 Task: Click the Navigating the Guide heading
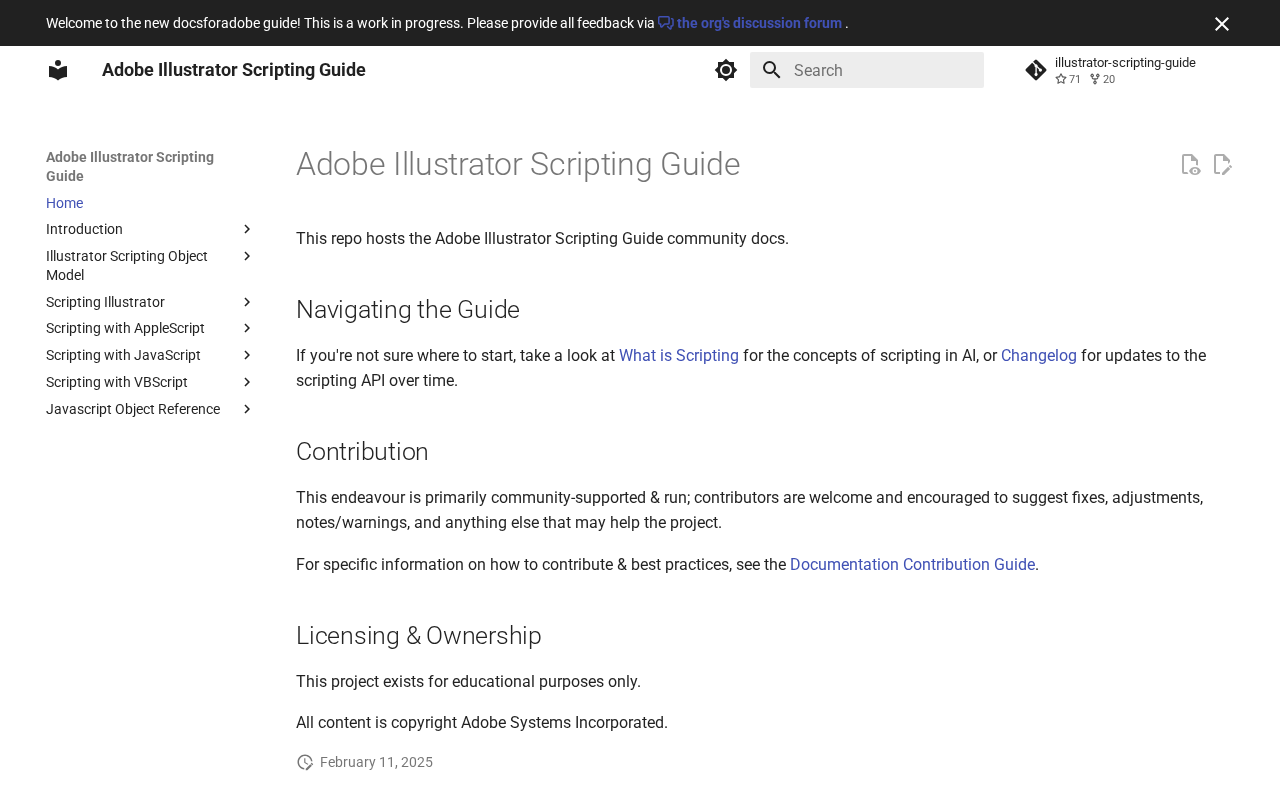(408, 310)
